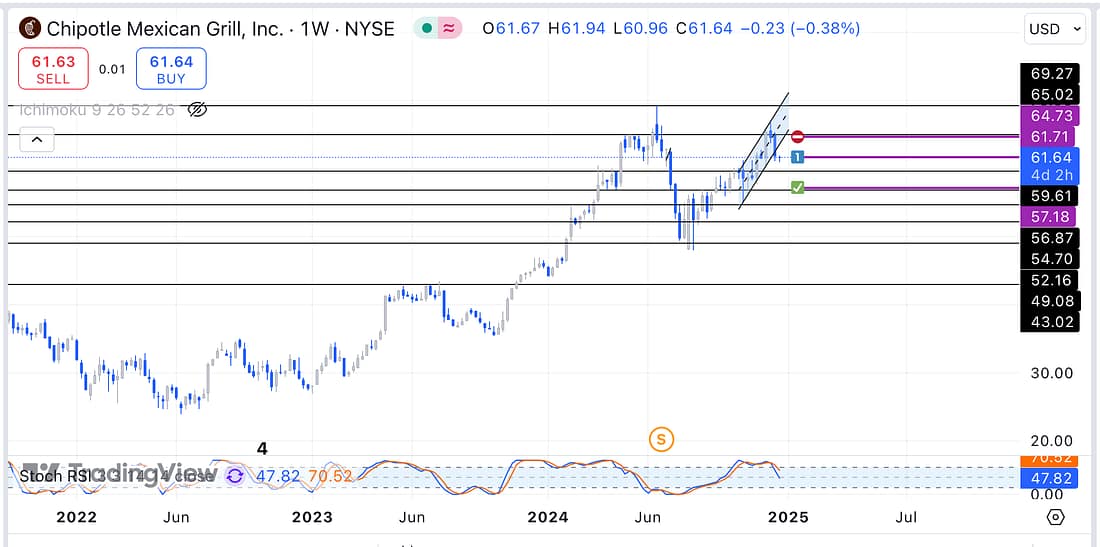
Task: Click the blue 61.64 current price label
Action: pos(1049,158)
